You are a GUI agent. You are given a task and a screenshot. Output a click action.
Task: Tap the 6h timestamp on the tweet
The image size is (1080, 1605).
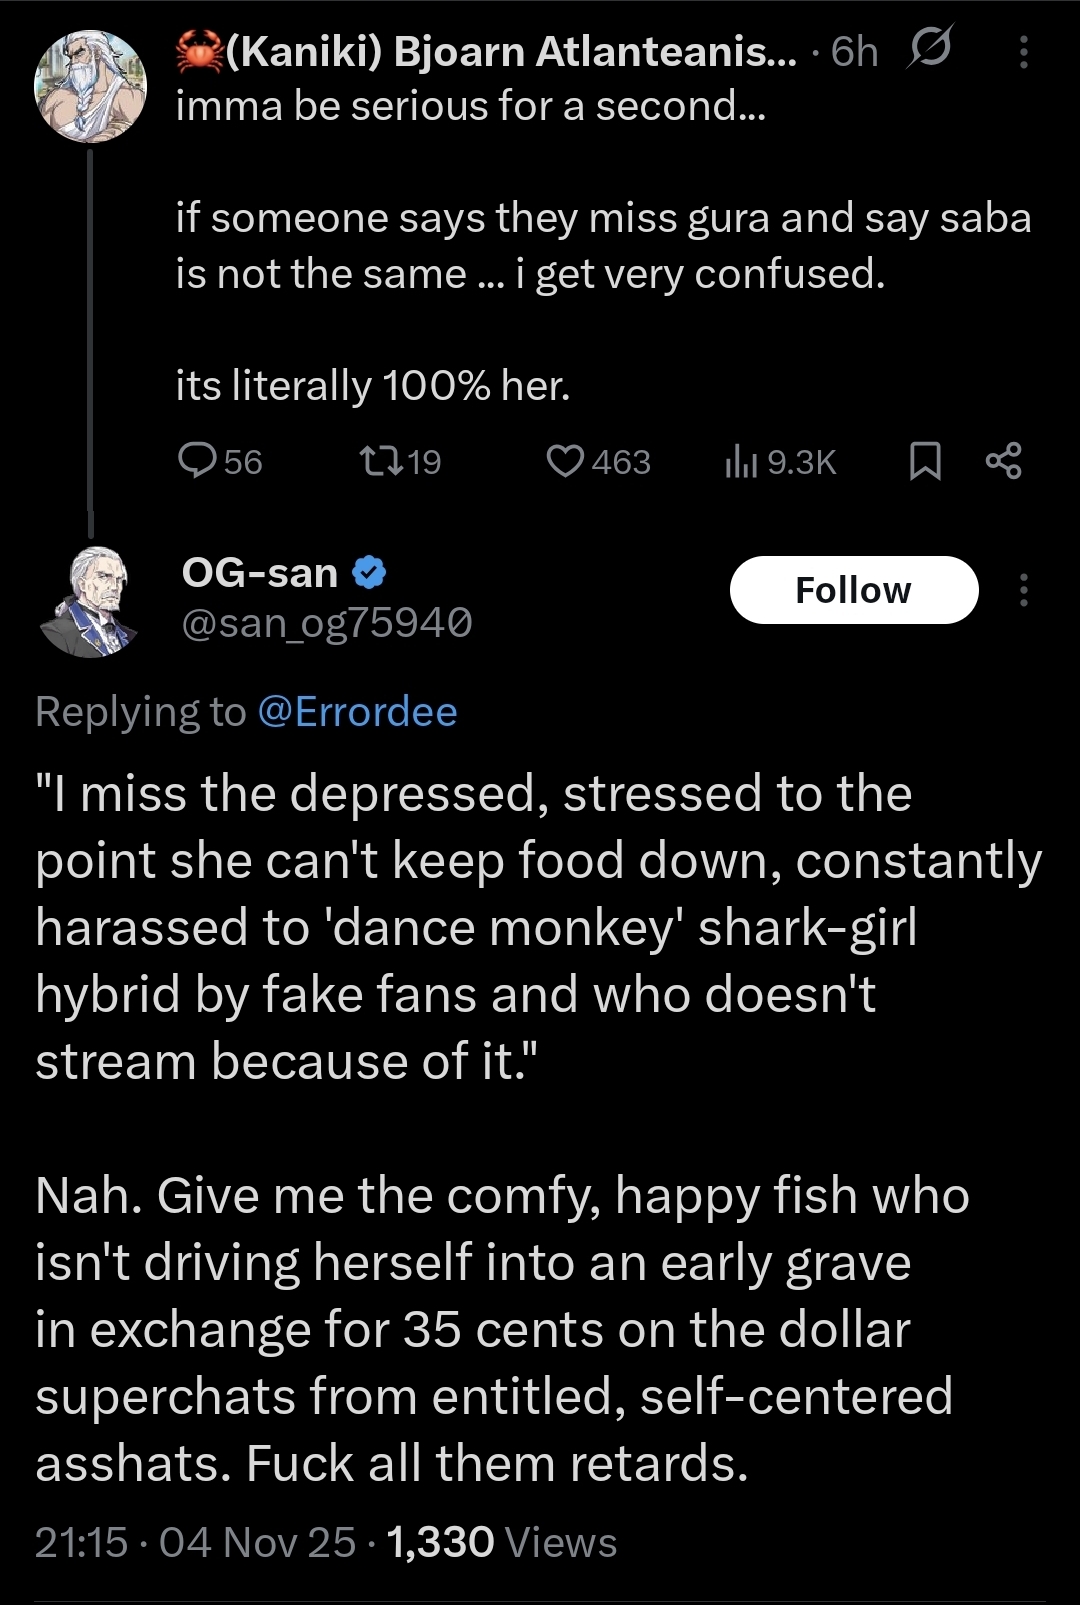(854, 52)
